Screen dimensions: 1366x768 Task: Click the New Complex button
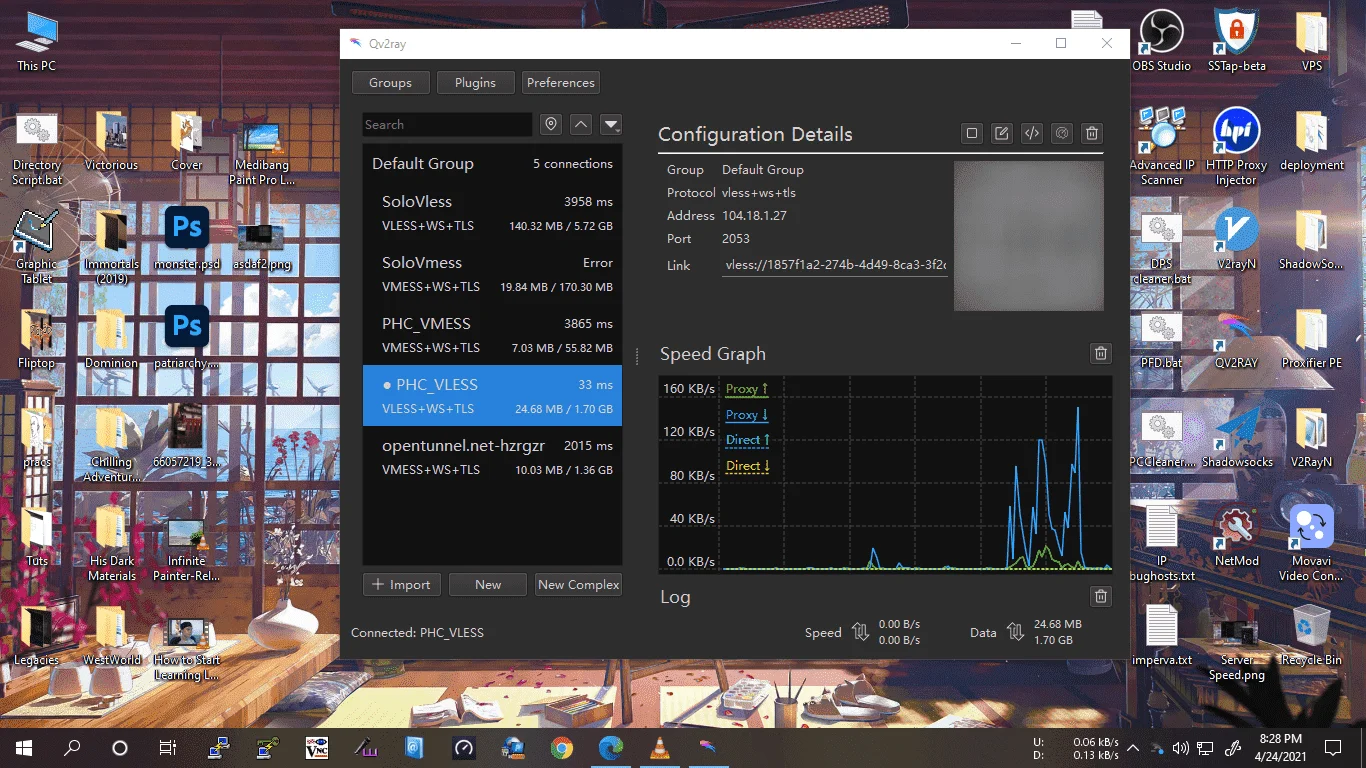tap(579, 585)
